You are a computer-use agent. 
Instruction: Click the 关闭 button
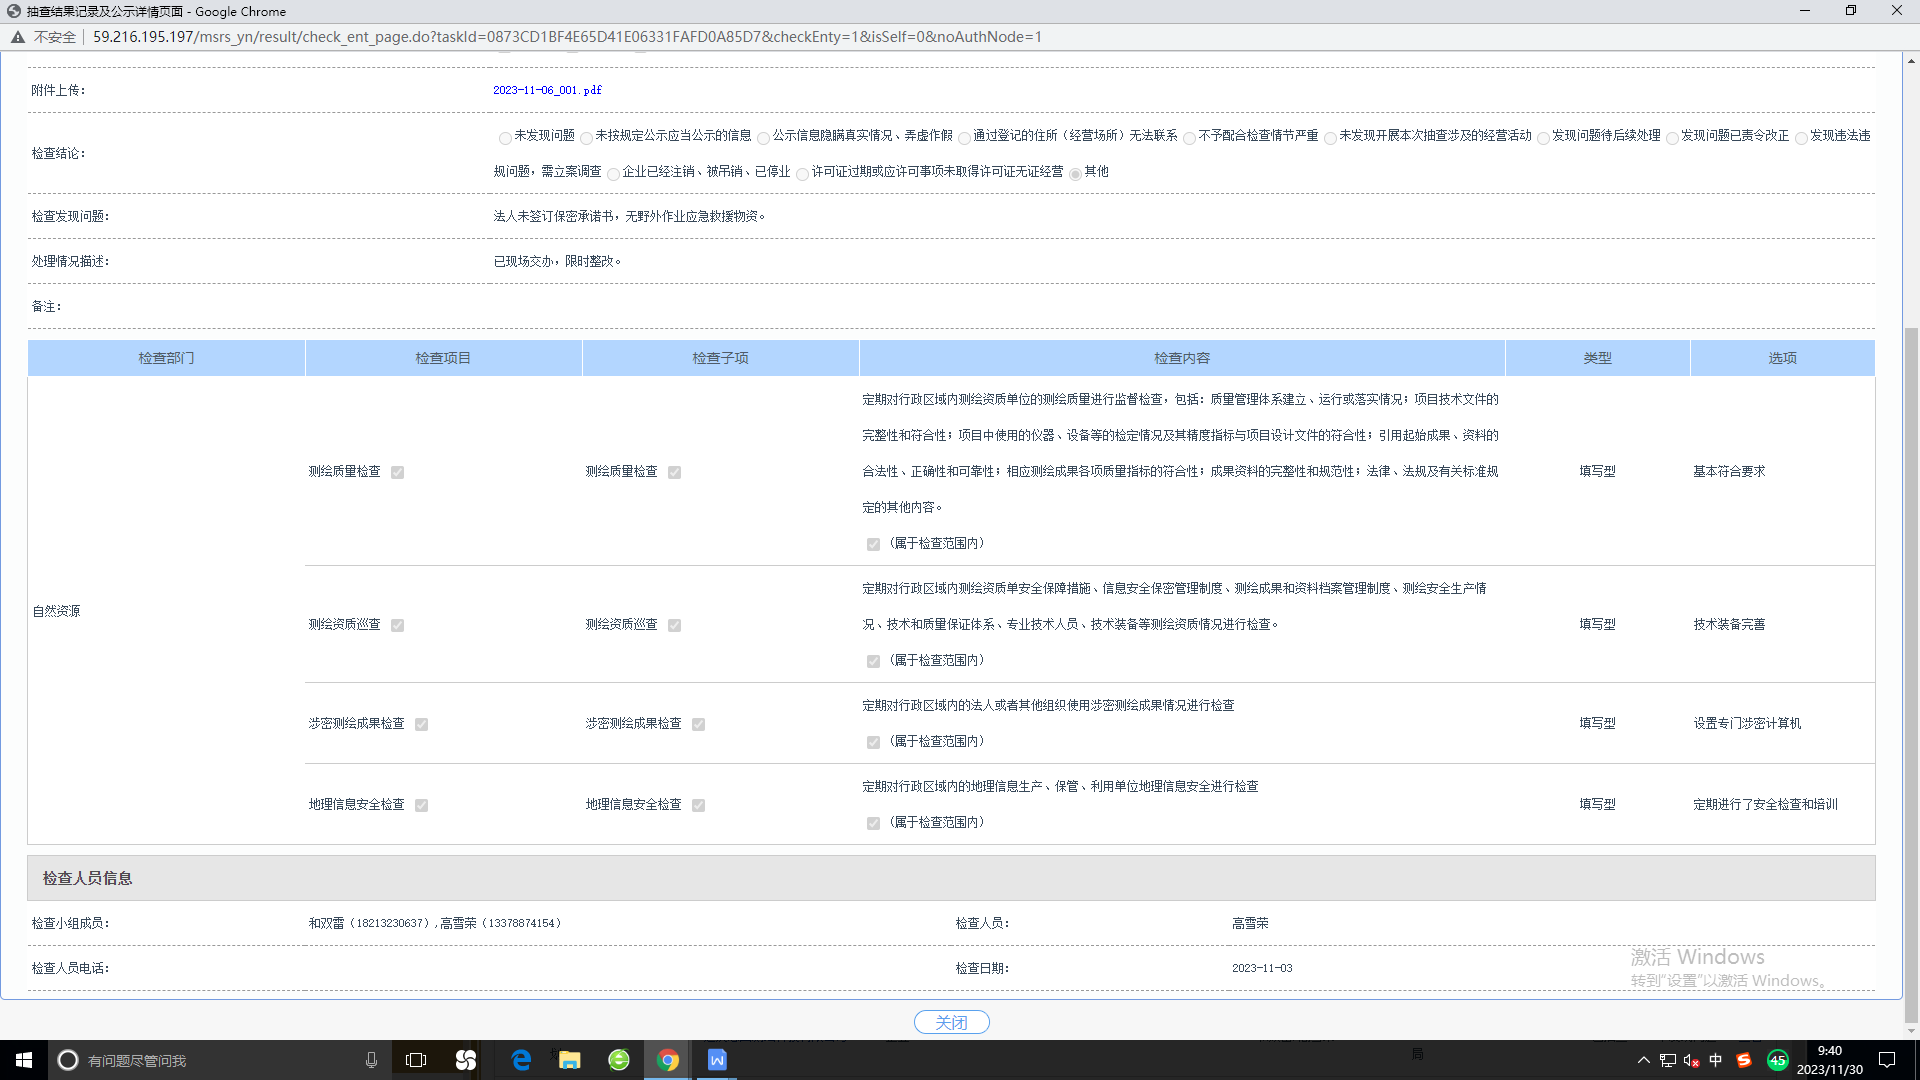click(951, 1022)
